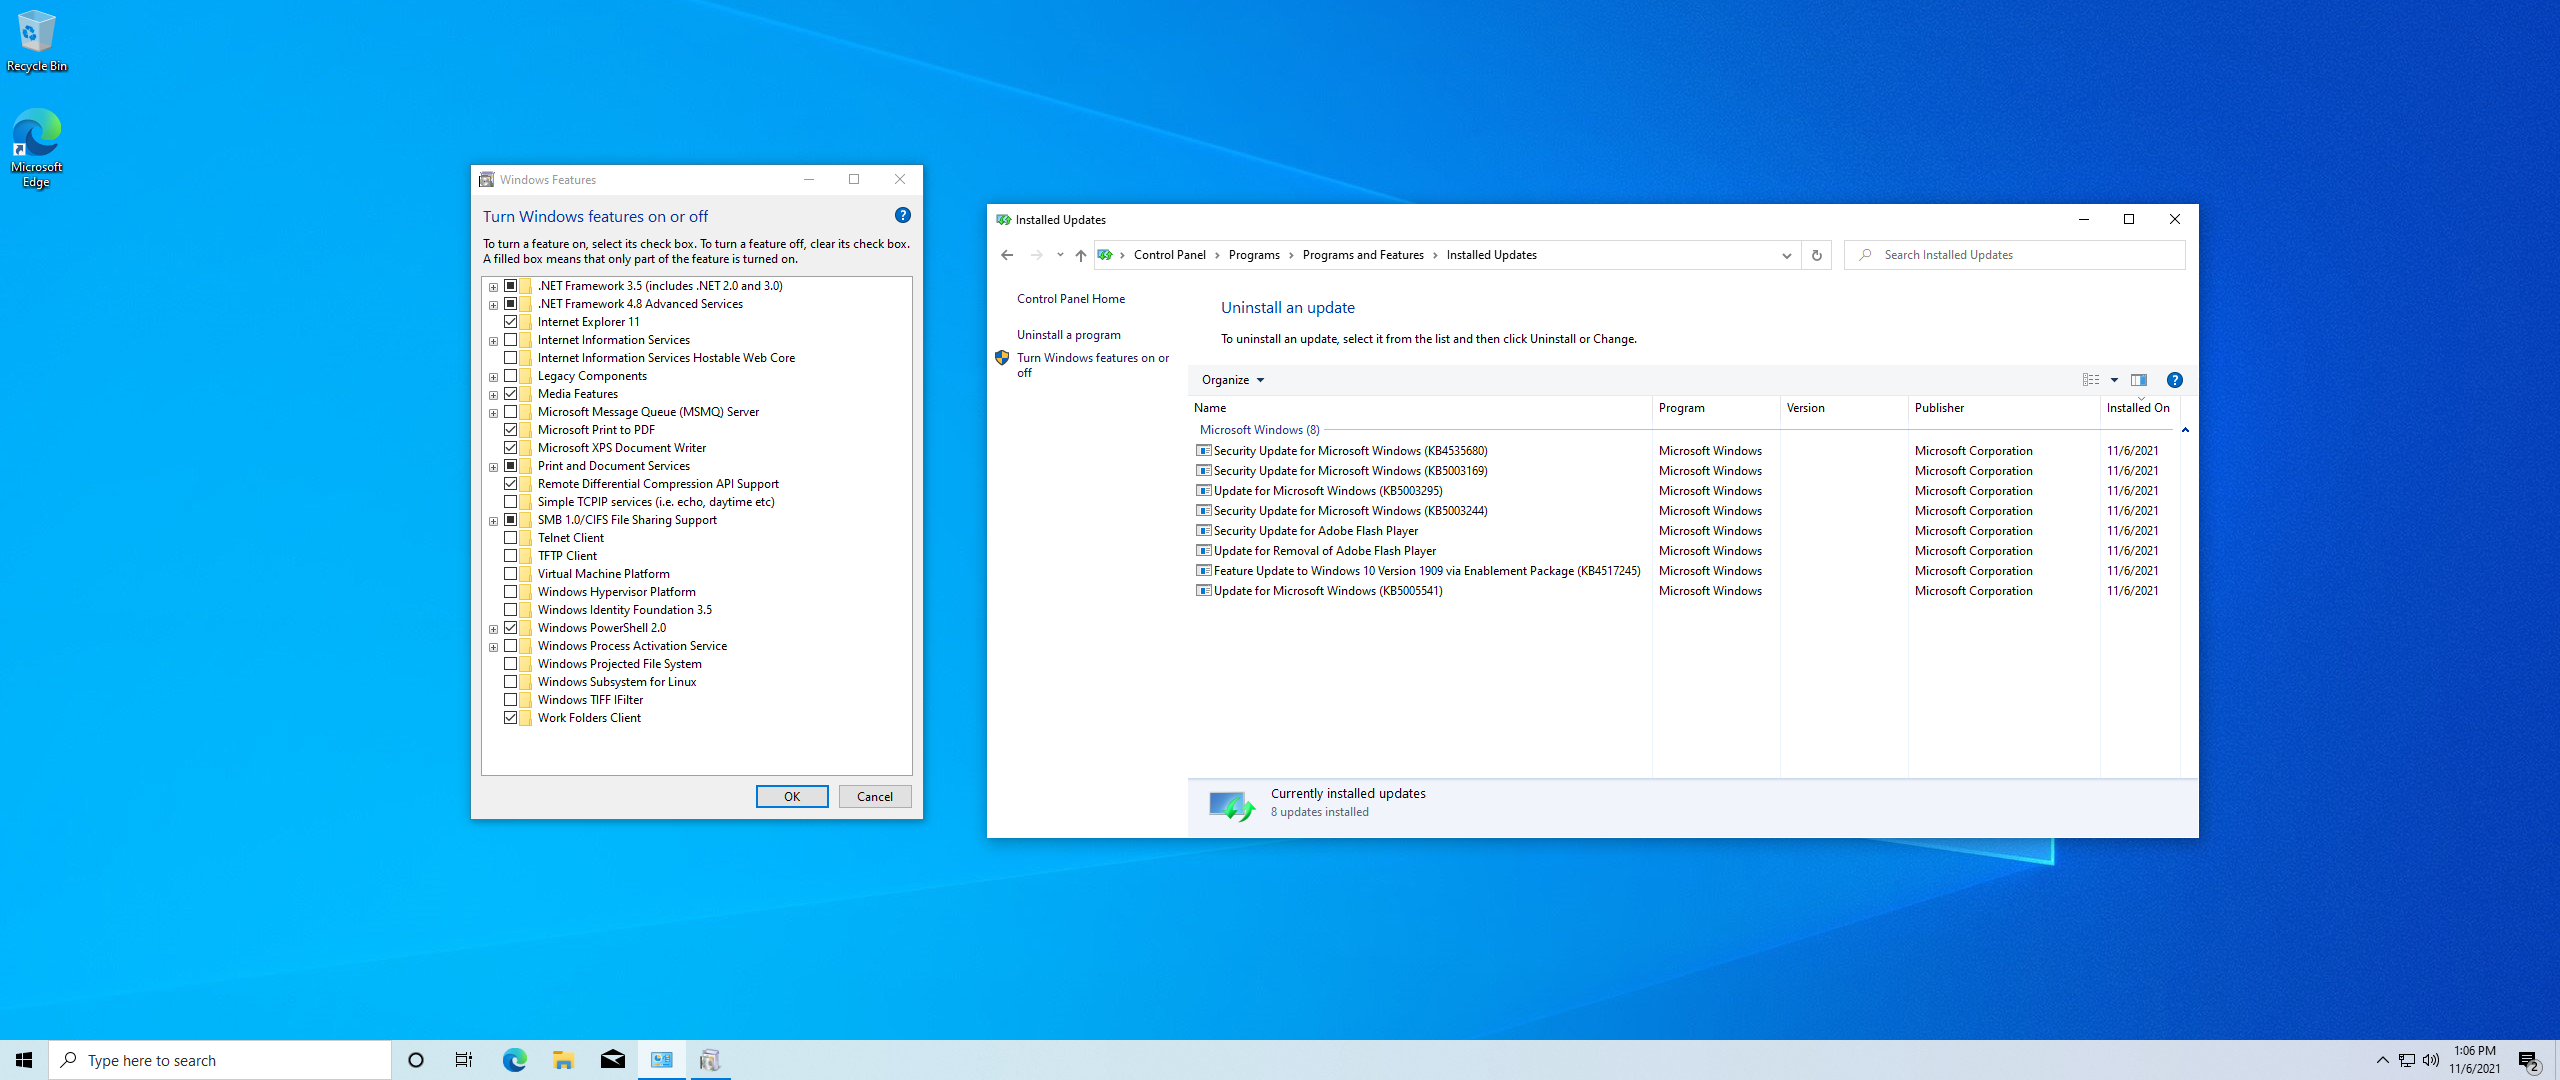Check Virtual Machine Platform feature
This screenshot has height=1080, width=2560.
pos(511,574)
